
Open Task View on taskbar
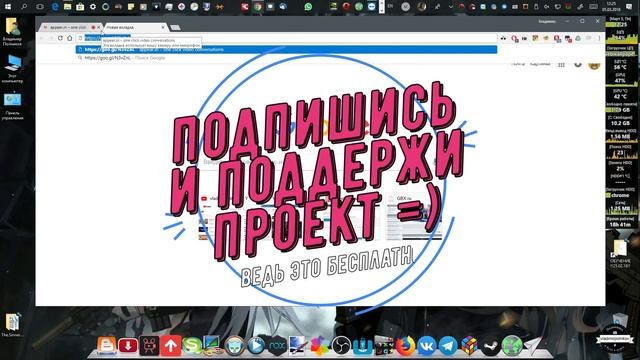pyautogui.click(x=40, y=7)
